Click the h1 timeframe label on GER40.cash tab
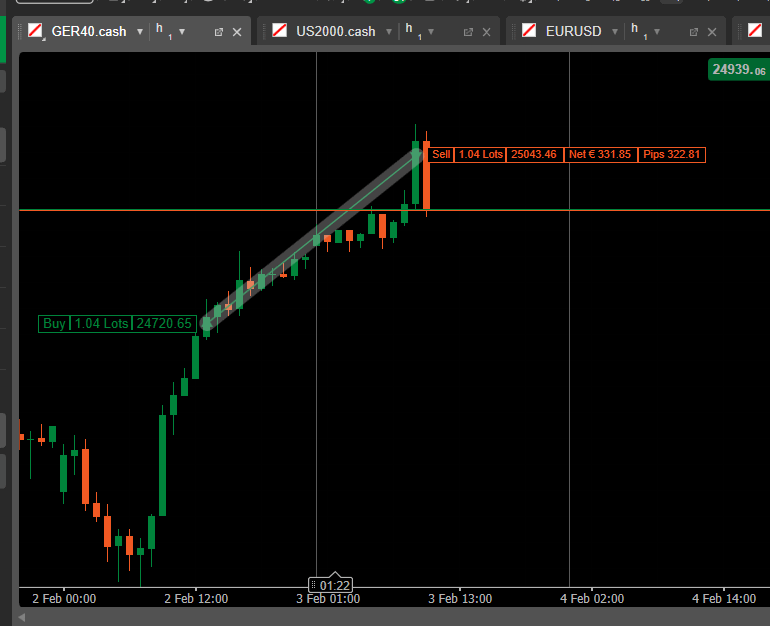This screenshot has width=770, height=626. (164, 31)
